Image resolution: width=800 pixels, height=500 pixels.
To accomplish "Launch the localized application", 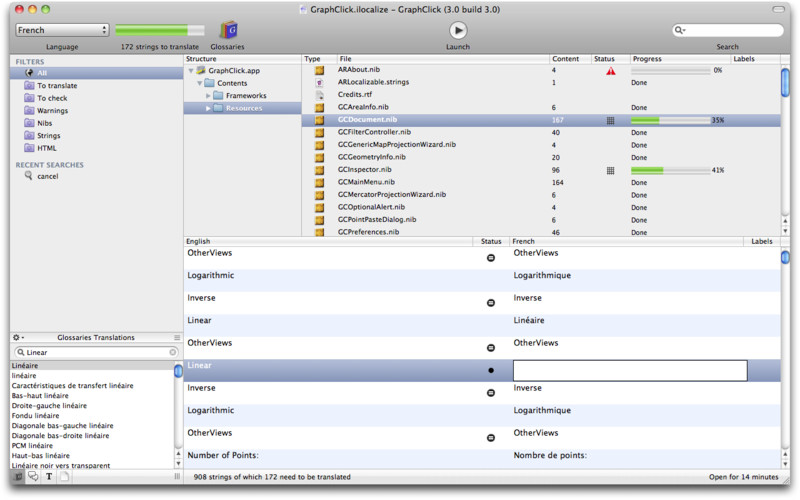I will [x=458, y=30].
